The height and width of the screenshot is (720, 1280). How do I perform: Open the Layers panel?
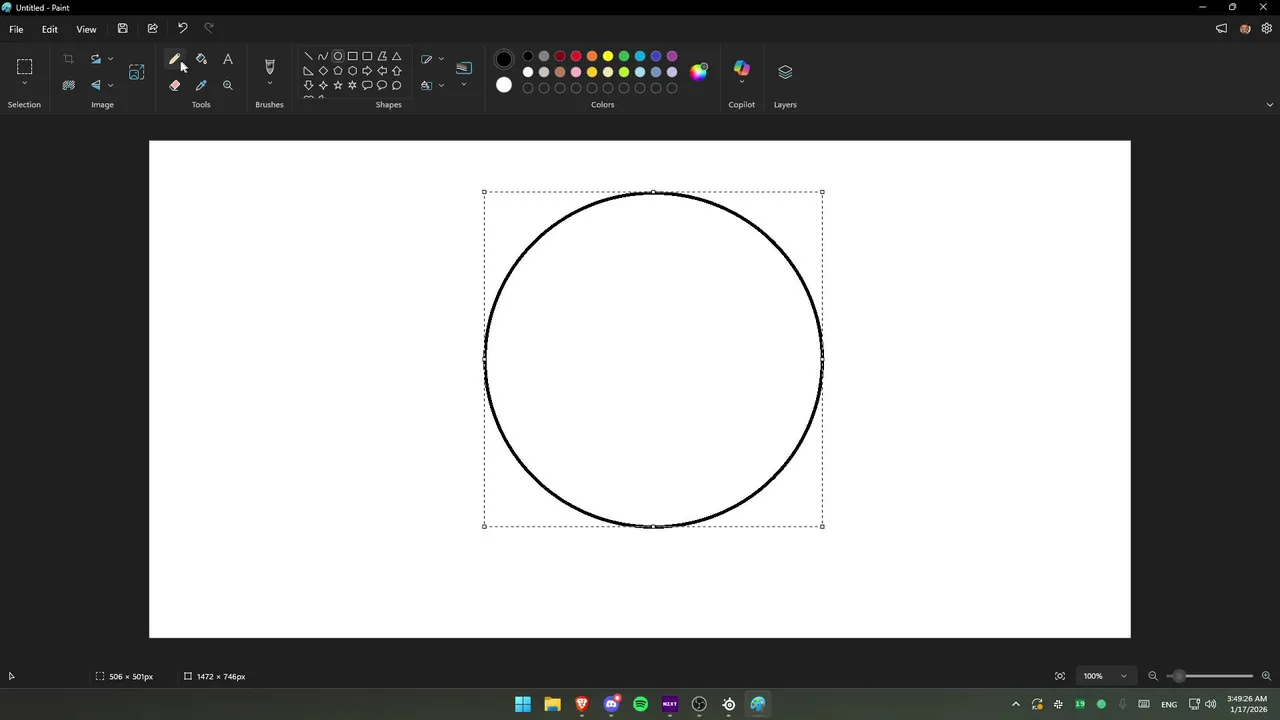[x=785, y=72]
